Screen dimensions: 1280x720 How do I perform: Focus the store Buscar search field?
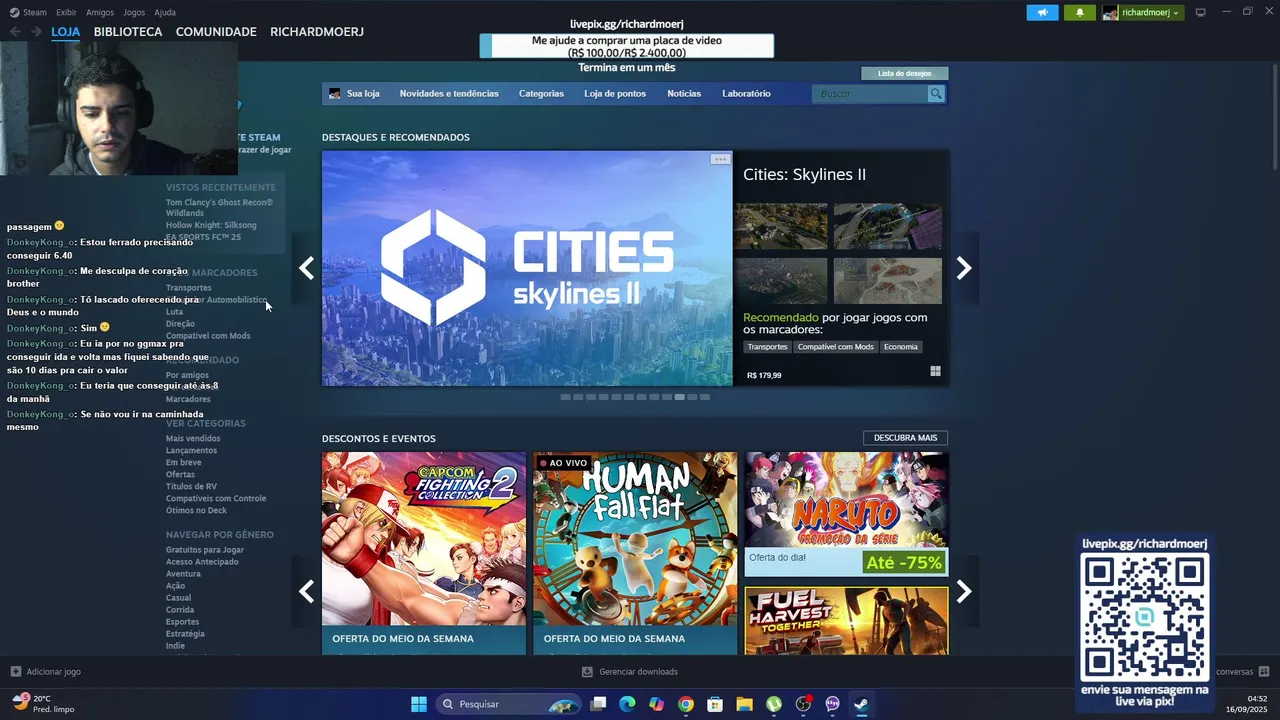click(x=870, y=93)
